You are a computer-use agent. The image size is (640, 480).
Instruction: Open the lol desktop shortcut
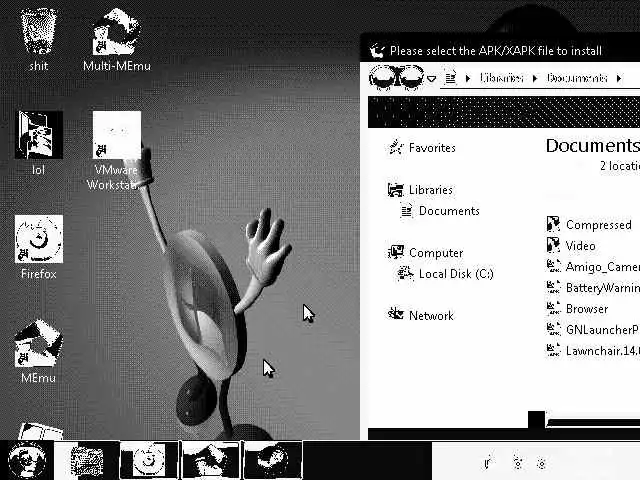39,143
